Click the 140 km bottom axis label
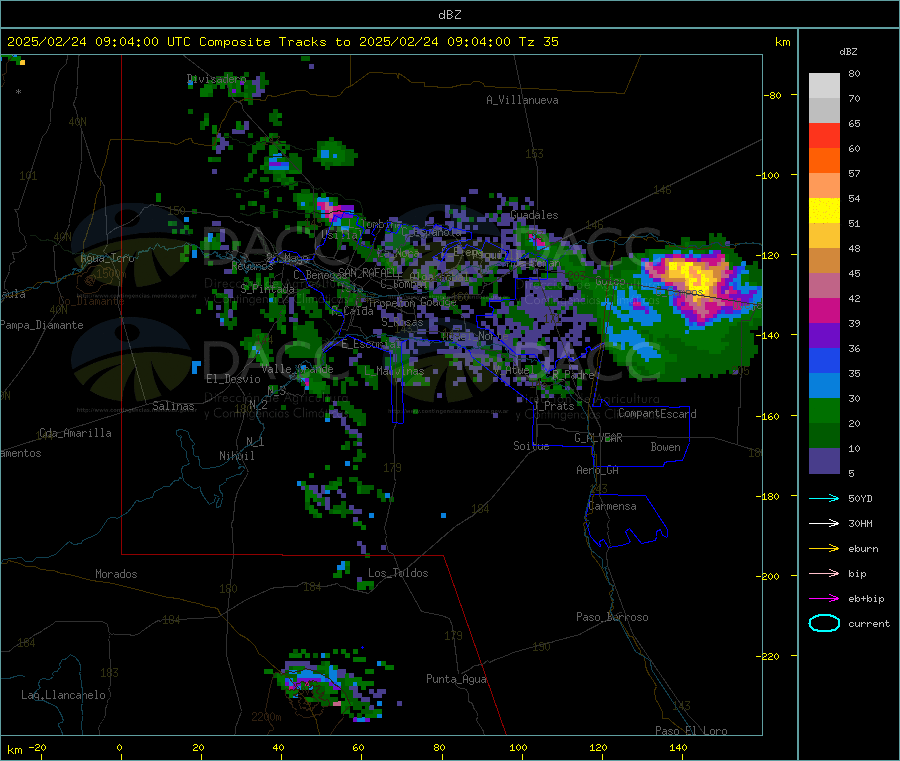The height and width of the screenshot is (761, 900). coord(678,747)
